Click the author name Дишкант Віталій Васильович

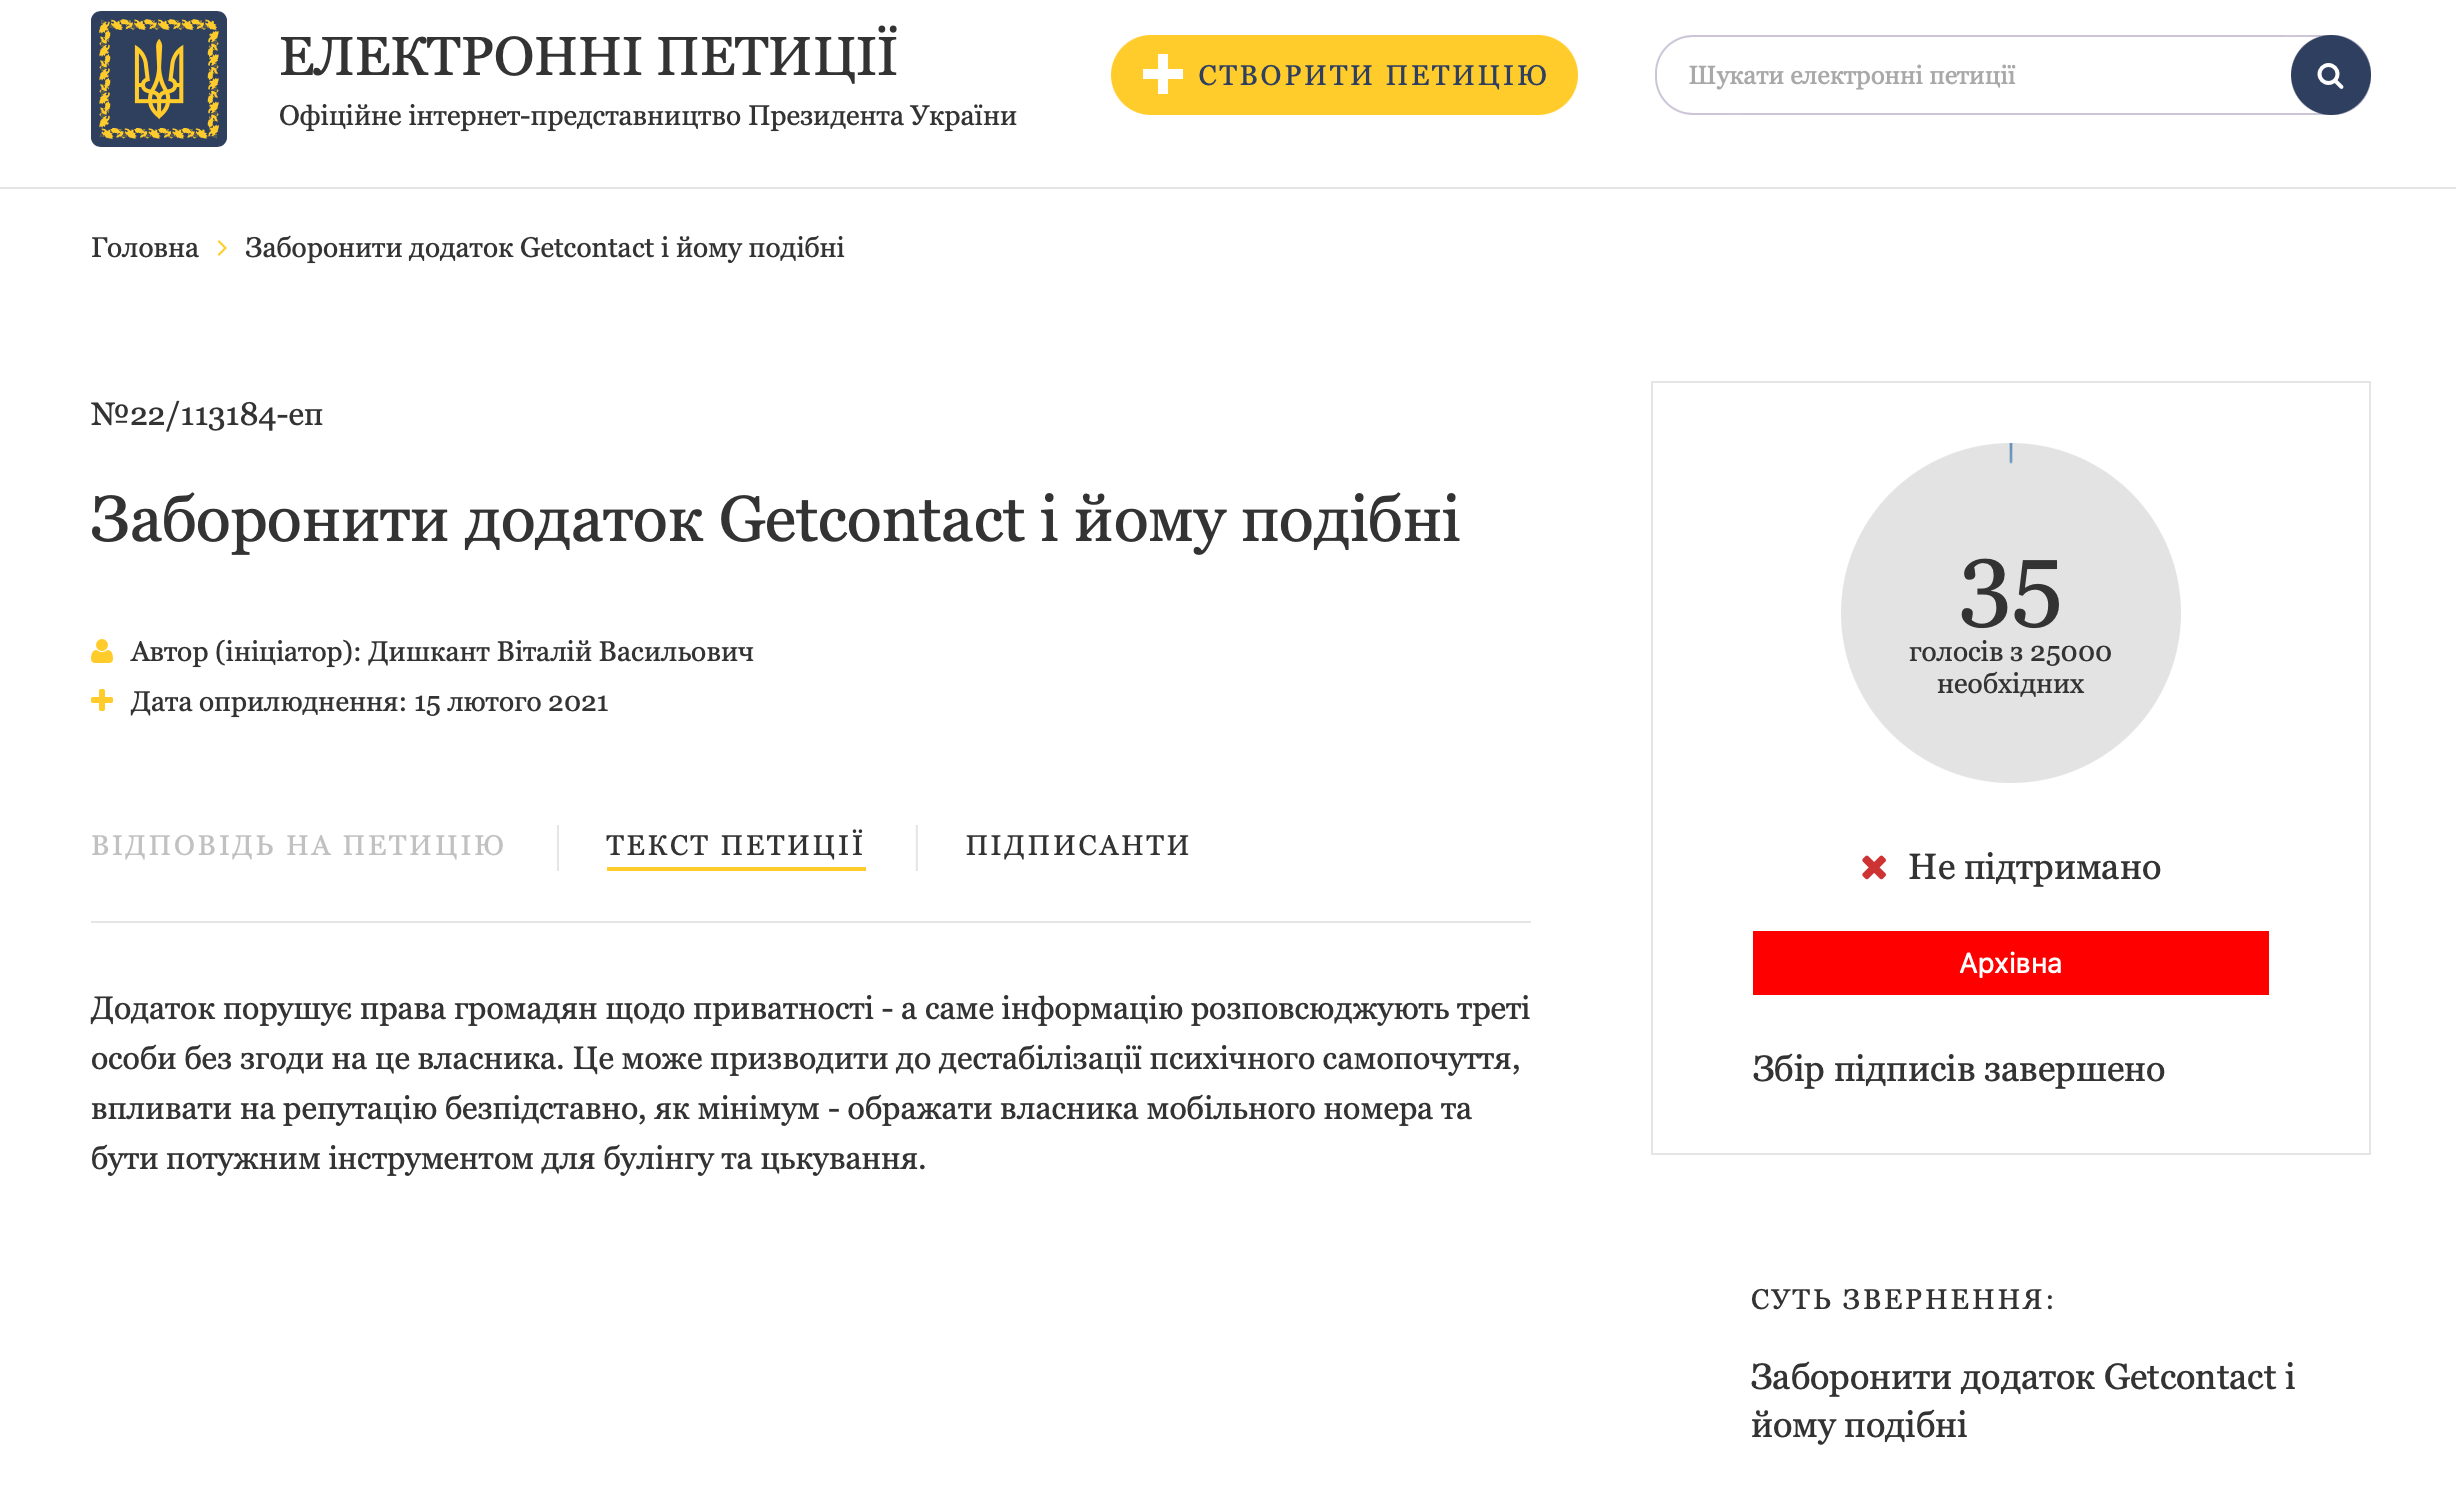click(x=560, y=650)
